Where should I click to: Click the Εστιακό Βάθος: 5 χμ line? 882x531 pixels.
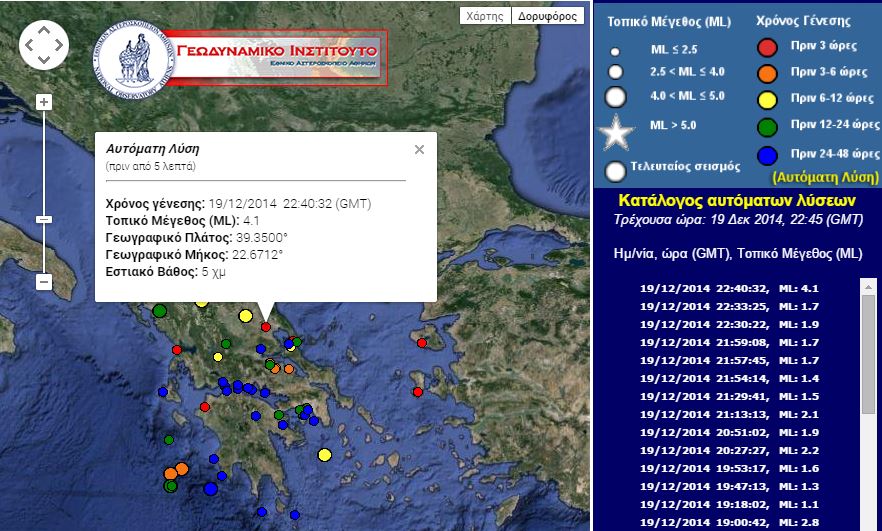click(x=165, y=272)
